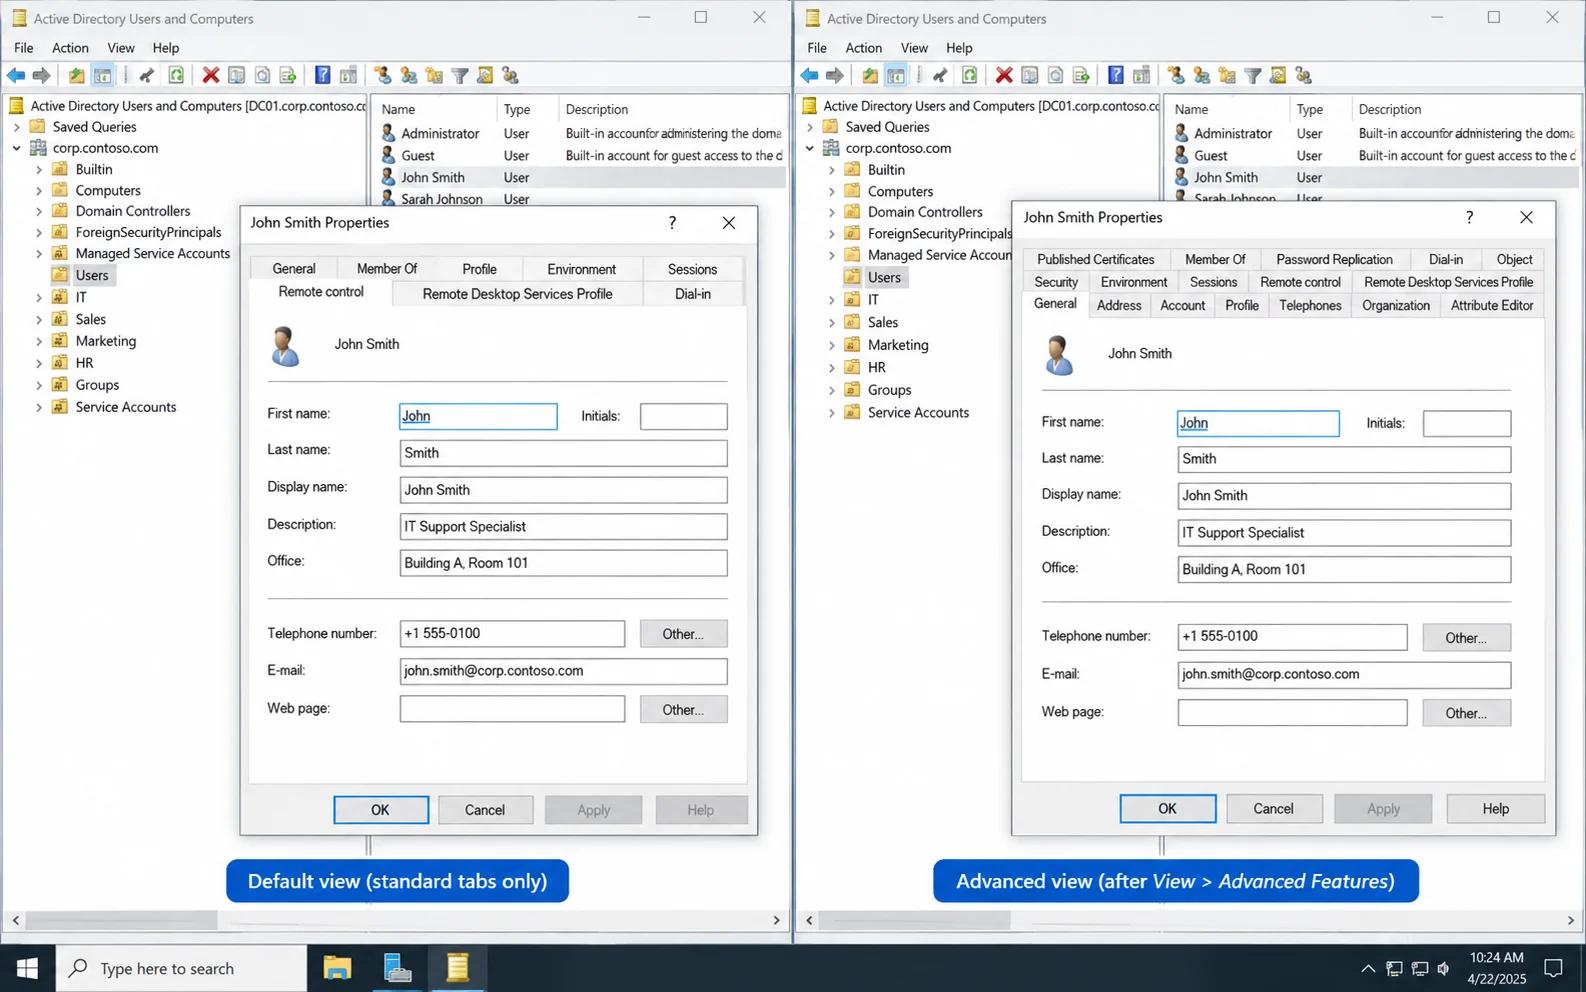Expand the Sales node in the Default view tree

click(x=39, y=319)
